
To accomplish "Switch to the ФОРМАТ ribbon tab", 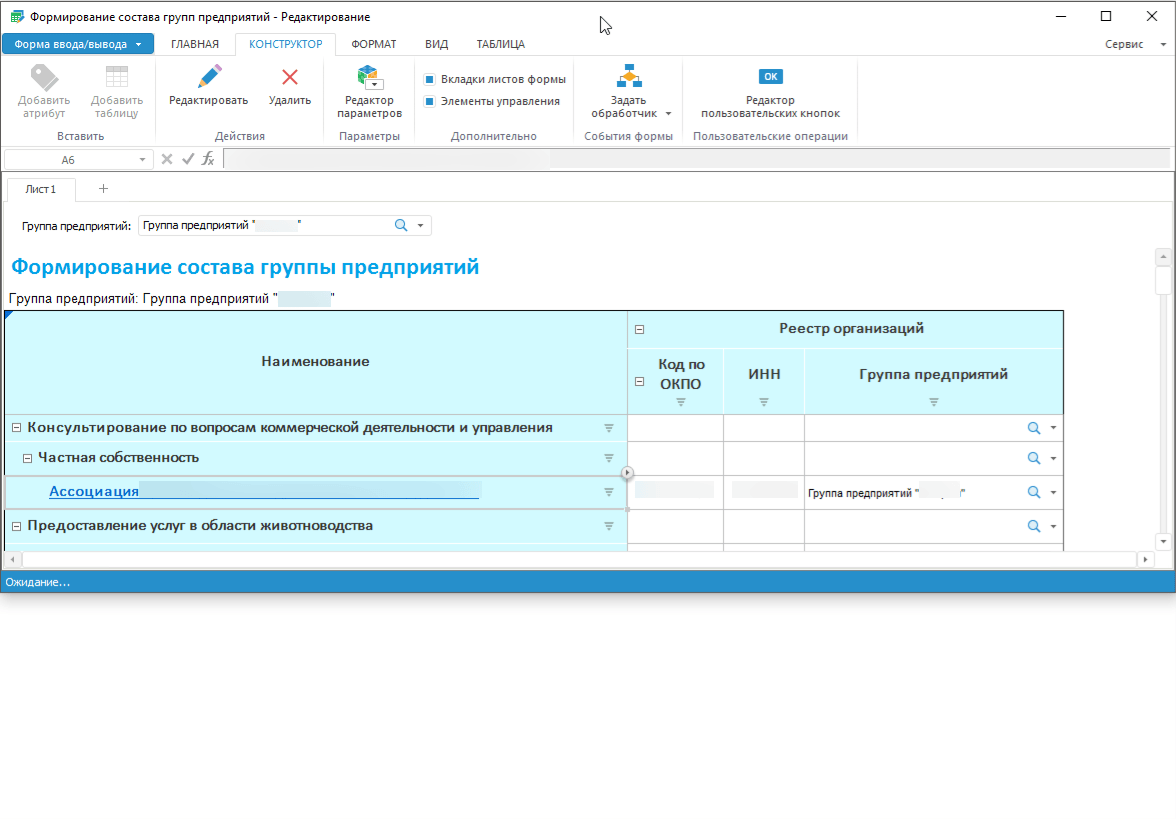I will click(x=373, y=44).
